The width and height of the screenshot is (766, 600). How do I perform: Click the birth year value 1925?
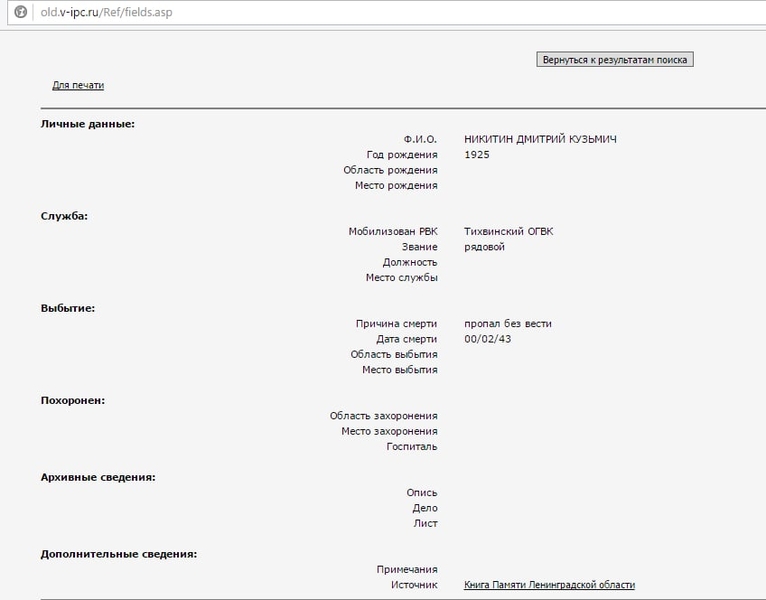477,155
